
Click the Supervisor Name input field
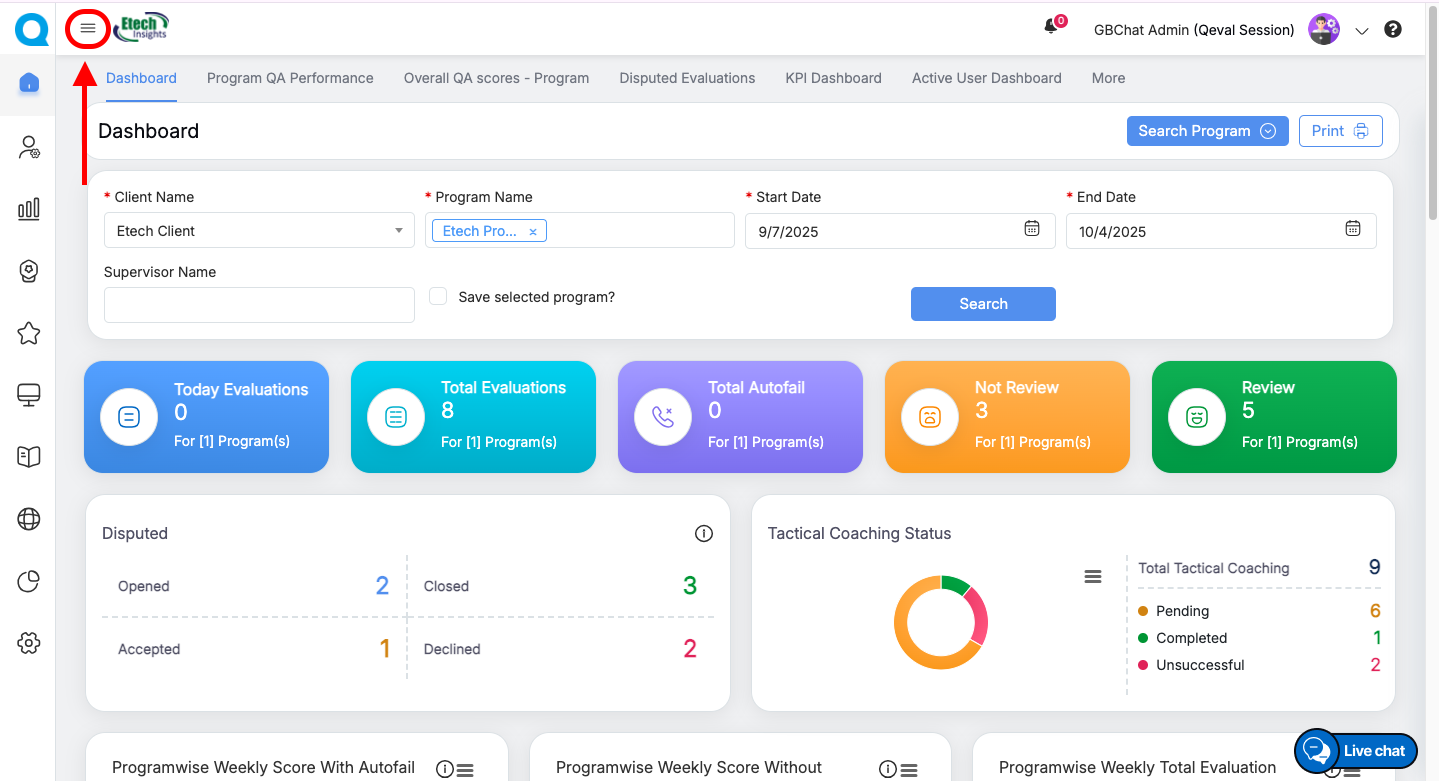coord(259,305)
